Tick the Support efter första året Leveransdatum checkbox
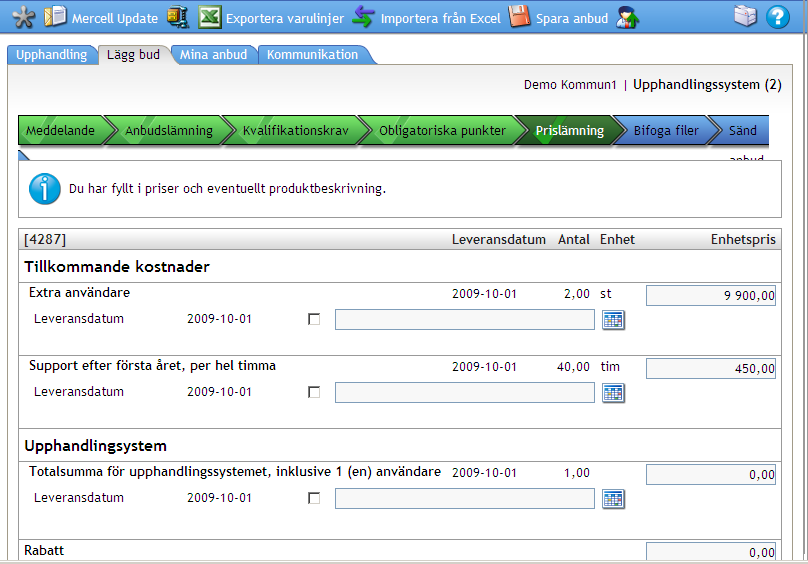The height and width of the screenshot is (564, 808). point(314,392)
